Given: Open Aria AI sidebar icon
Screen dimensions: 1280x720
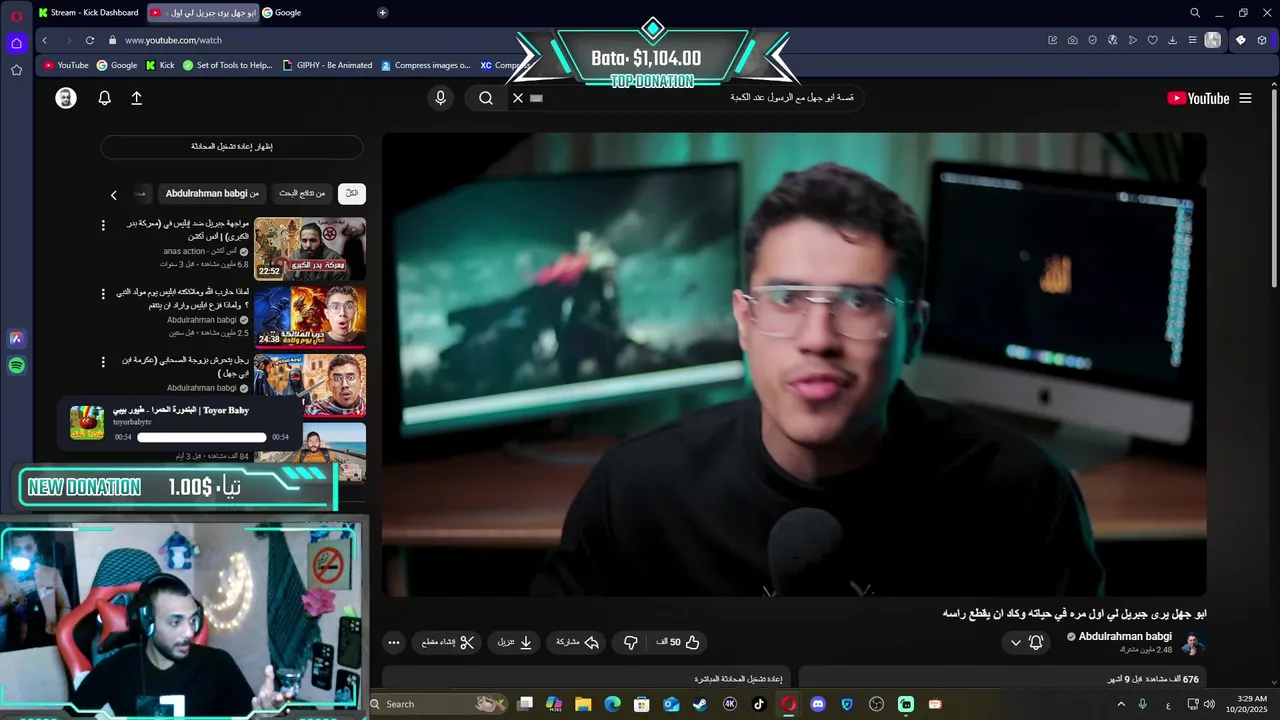Looking at the screenshot, I should 16,339.
